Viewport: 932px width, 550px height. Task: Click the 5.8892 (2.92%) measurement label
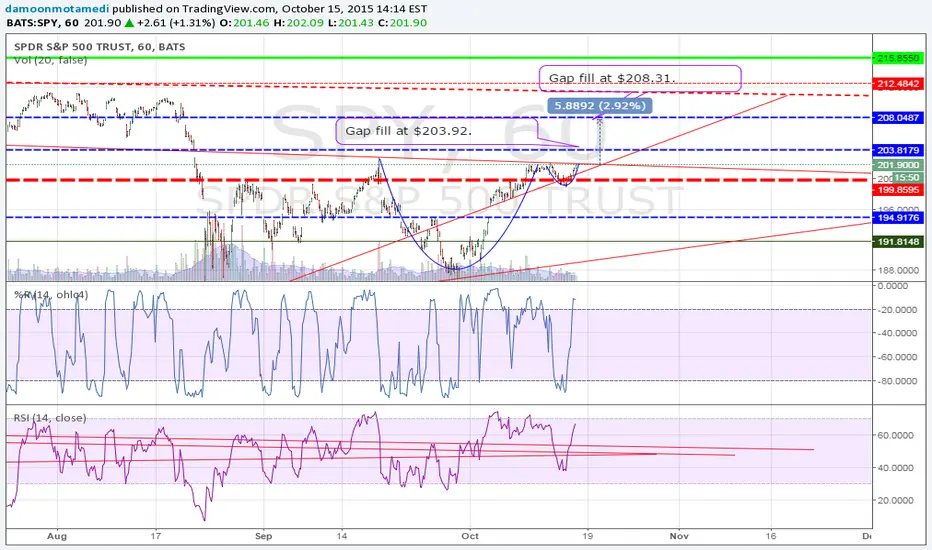click(x=600, y=106)
